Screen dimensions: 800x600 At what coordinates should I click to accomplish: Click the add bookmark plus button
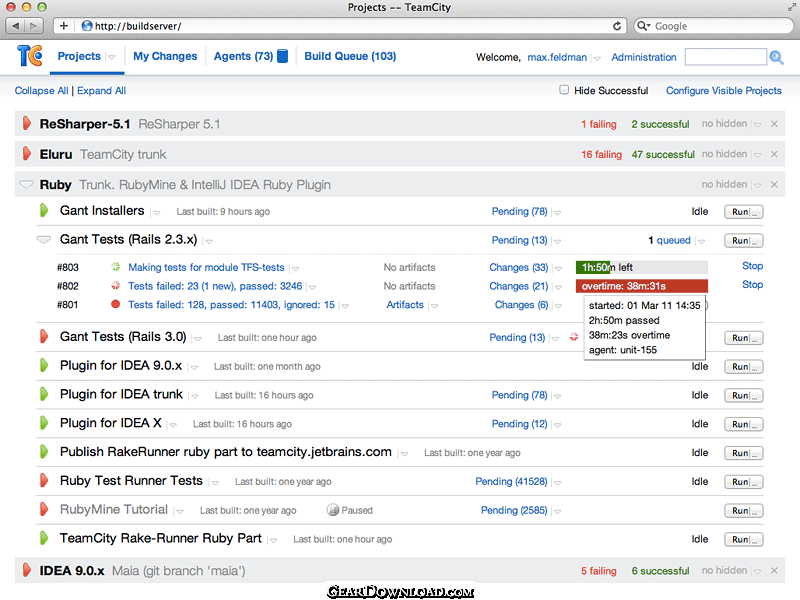click(x=64, y=26)
